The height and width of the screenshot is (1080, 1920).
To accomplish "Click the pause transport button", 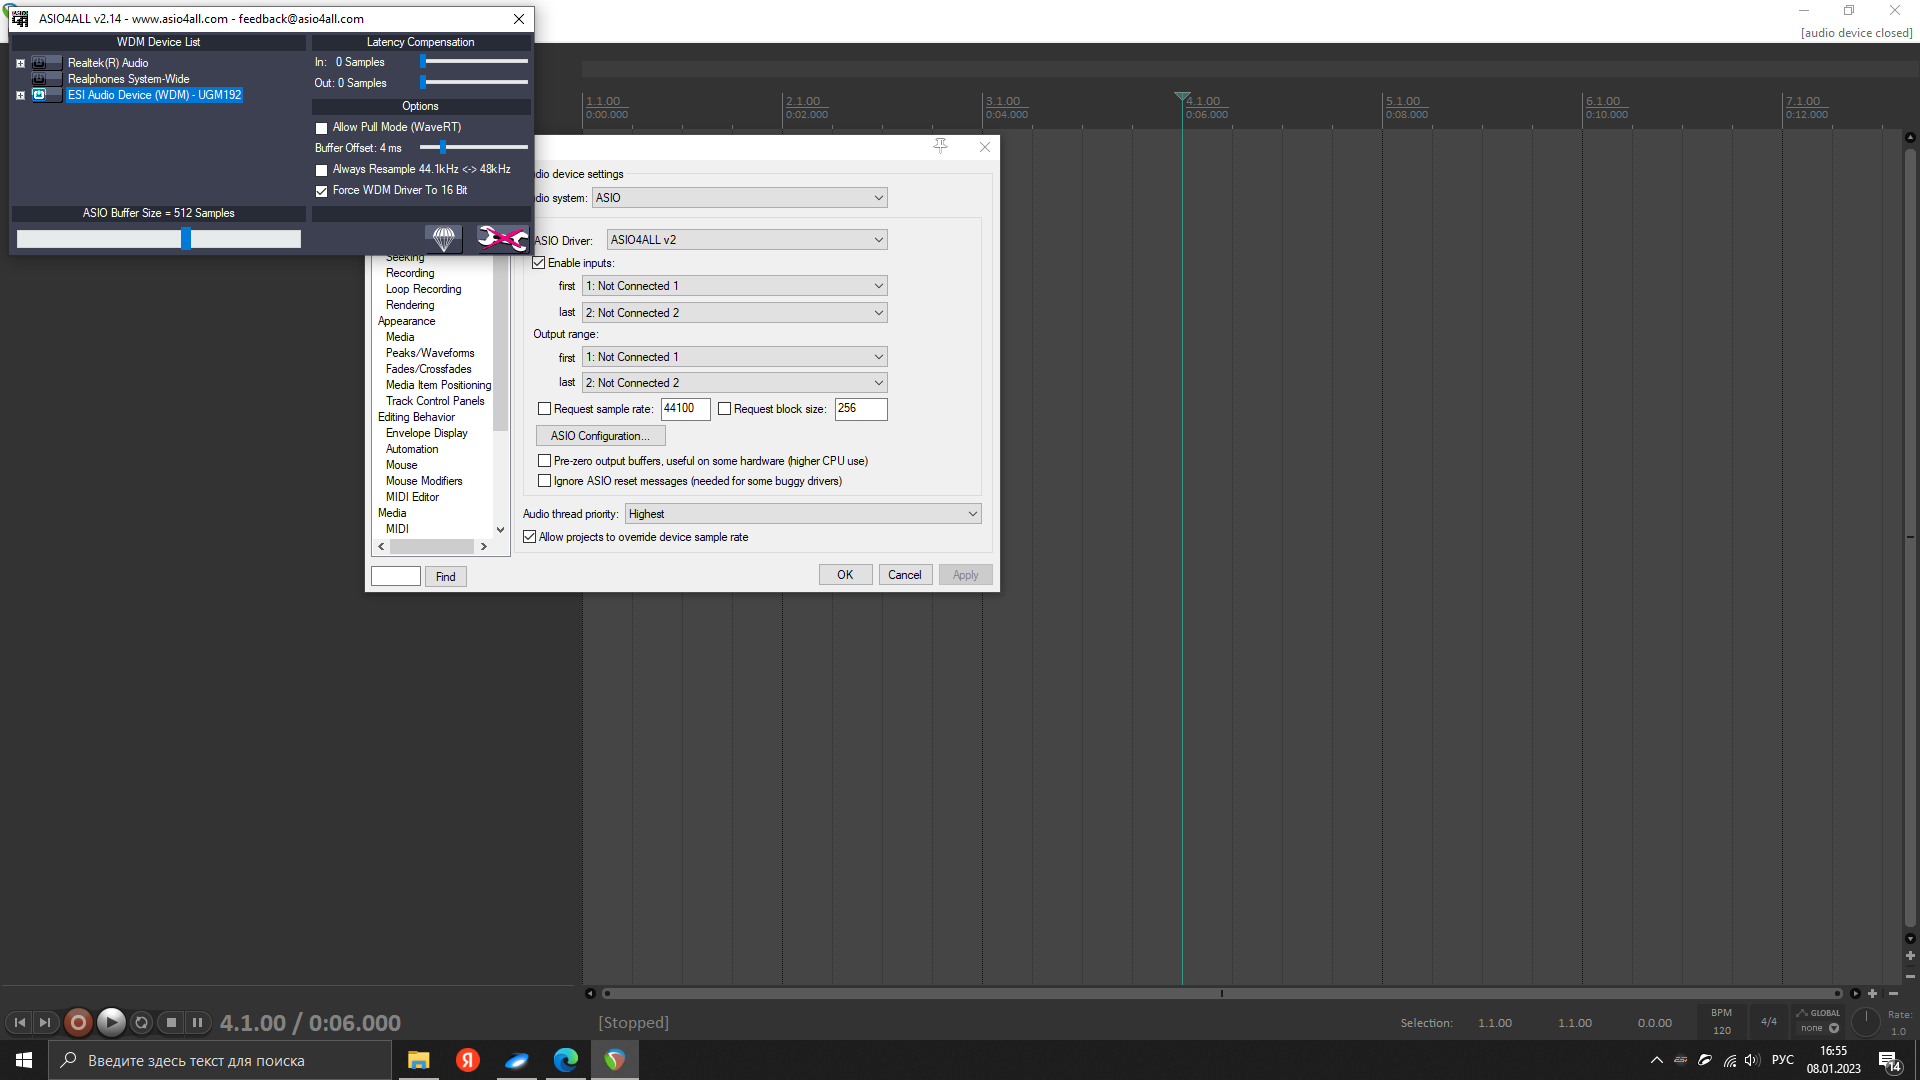I will 198,1023.
